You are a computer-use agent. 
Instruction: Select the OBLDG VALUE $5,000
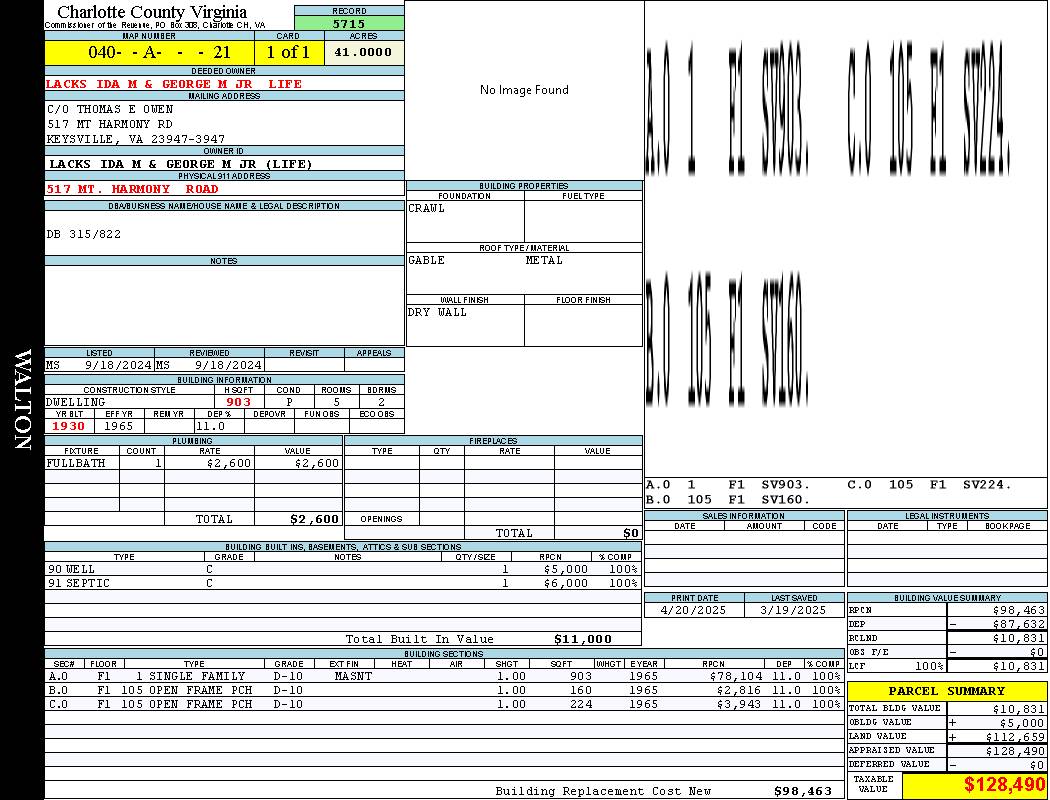click(1022, 723)
